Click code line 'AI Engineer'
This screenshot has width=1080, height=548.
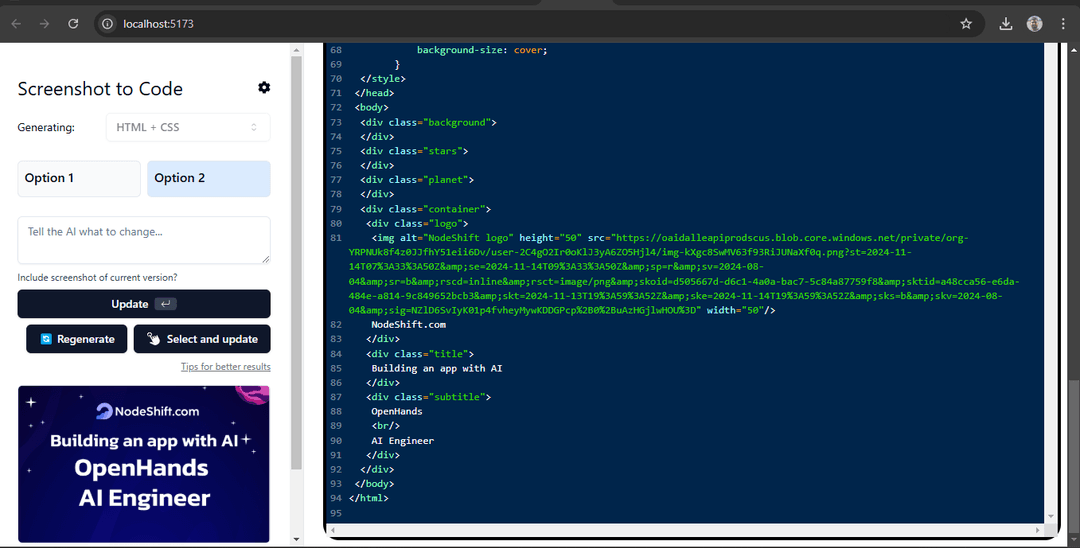click(x=402, y=441)
